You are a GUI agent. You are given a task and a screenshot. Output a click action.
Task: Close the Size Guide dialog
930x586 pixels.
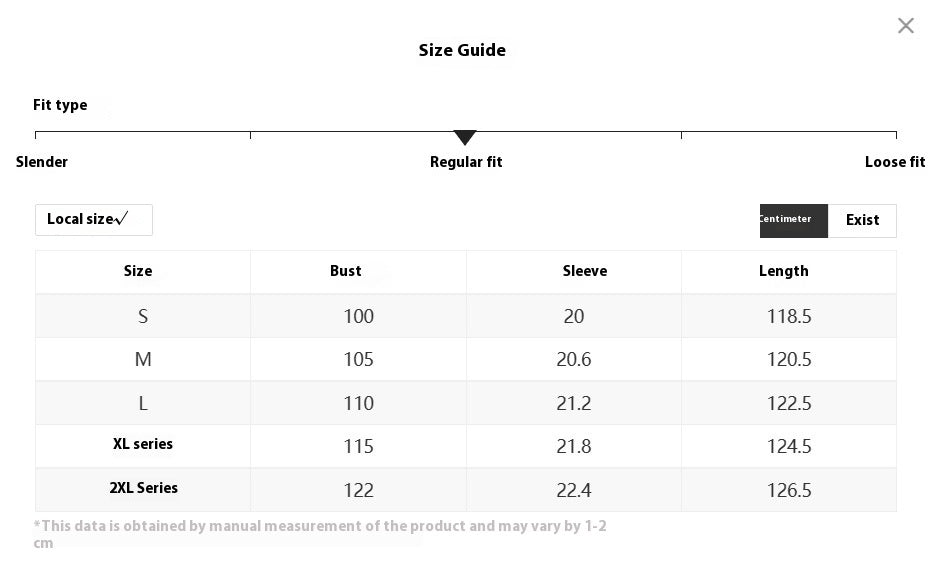click(905, 26)
